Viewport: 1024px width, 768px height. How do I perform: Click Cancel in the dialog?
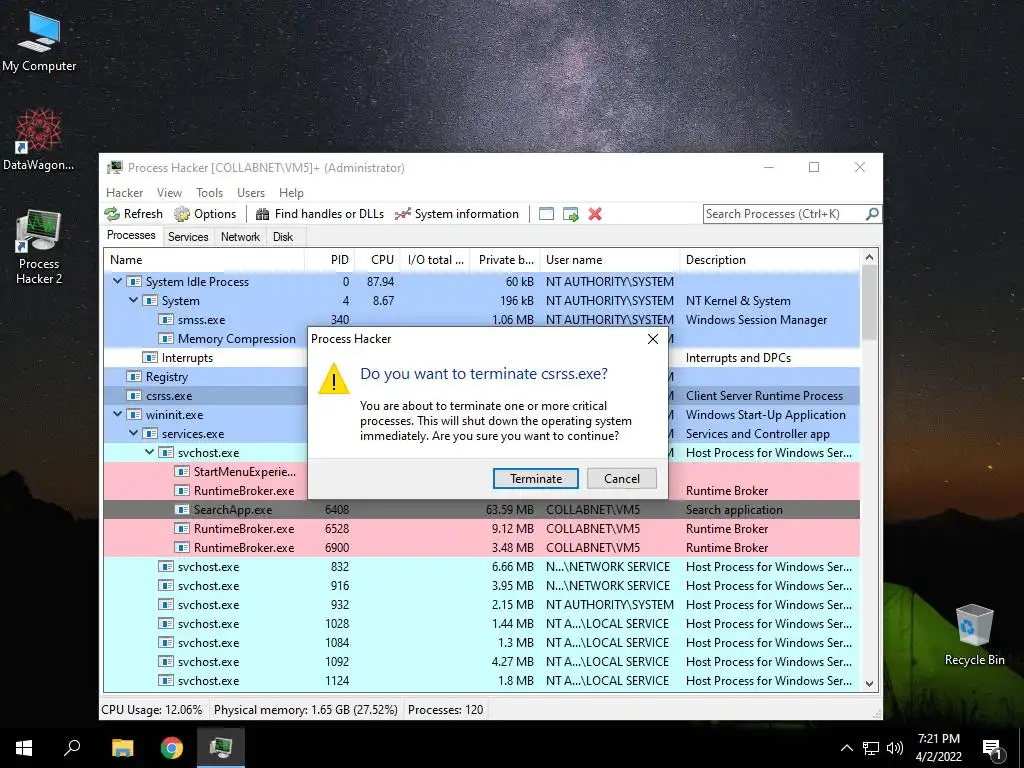622,479
